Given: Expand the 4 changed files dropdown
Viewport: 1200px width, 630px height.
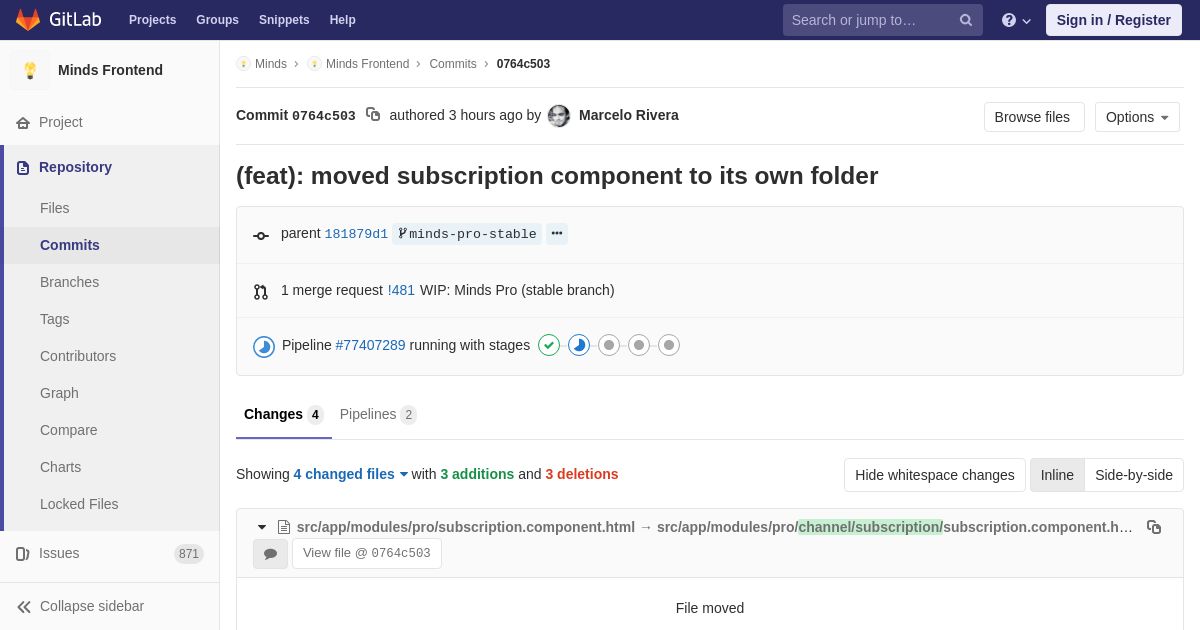Looking at the screenshot, I should [x=351, y=474].
